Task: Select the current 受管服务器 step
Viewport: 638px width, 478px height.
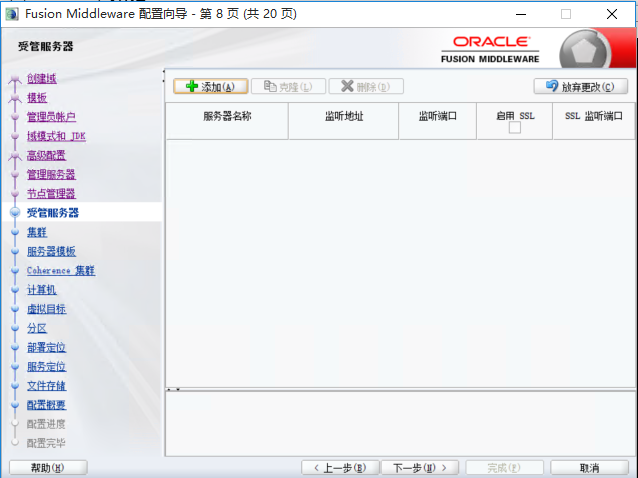Action: click(x=53, y=213)
